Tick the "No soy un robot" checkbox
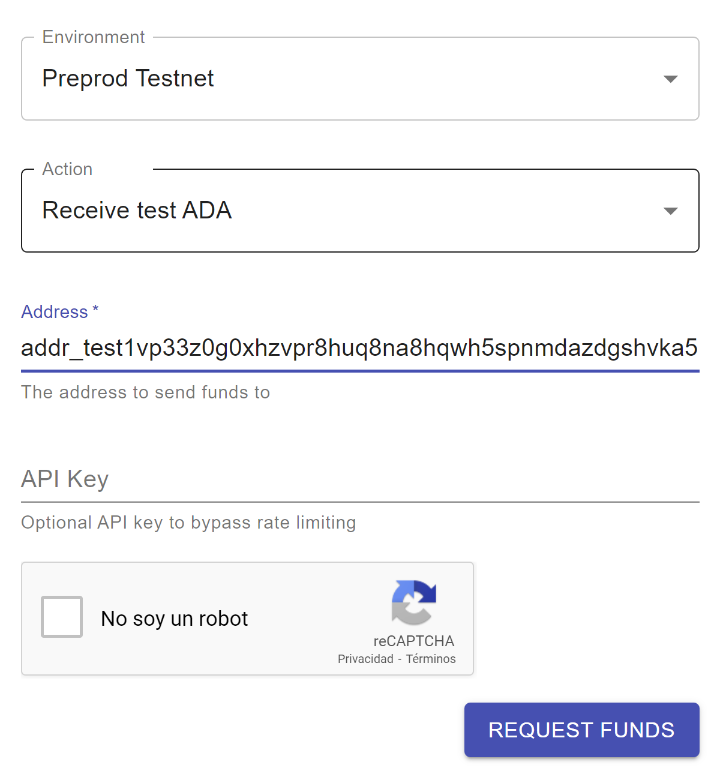Image resolution: width=716 pixels, height=778 pixels. [x=62, y=618]
